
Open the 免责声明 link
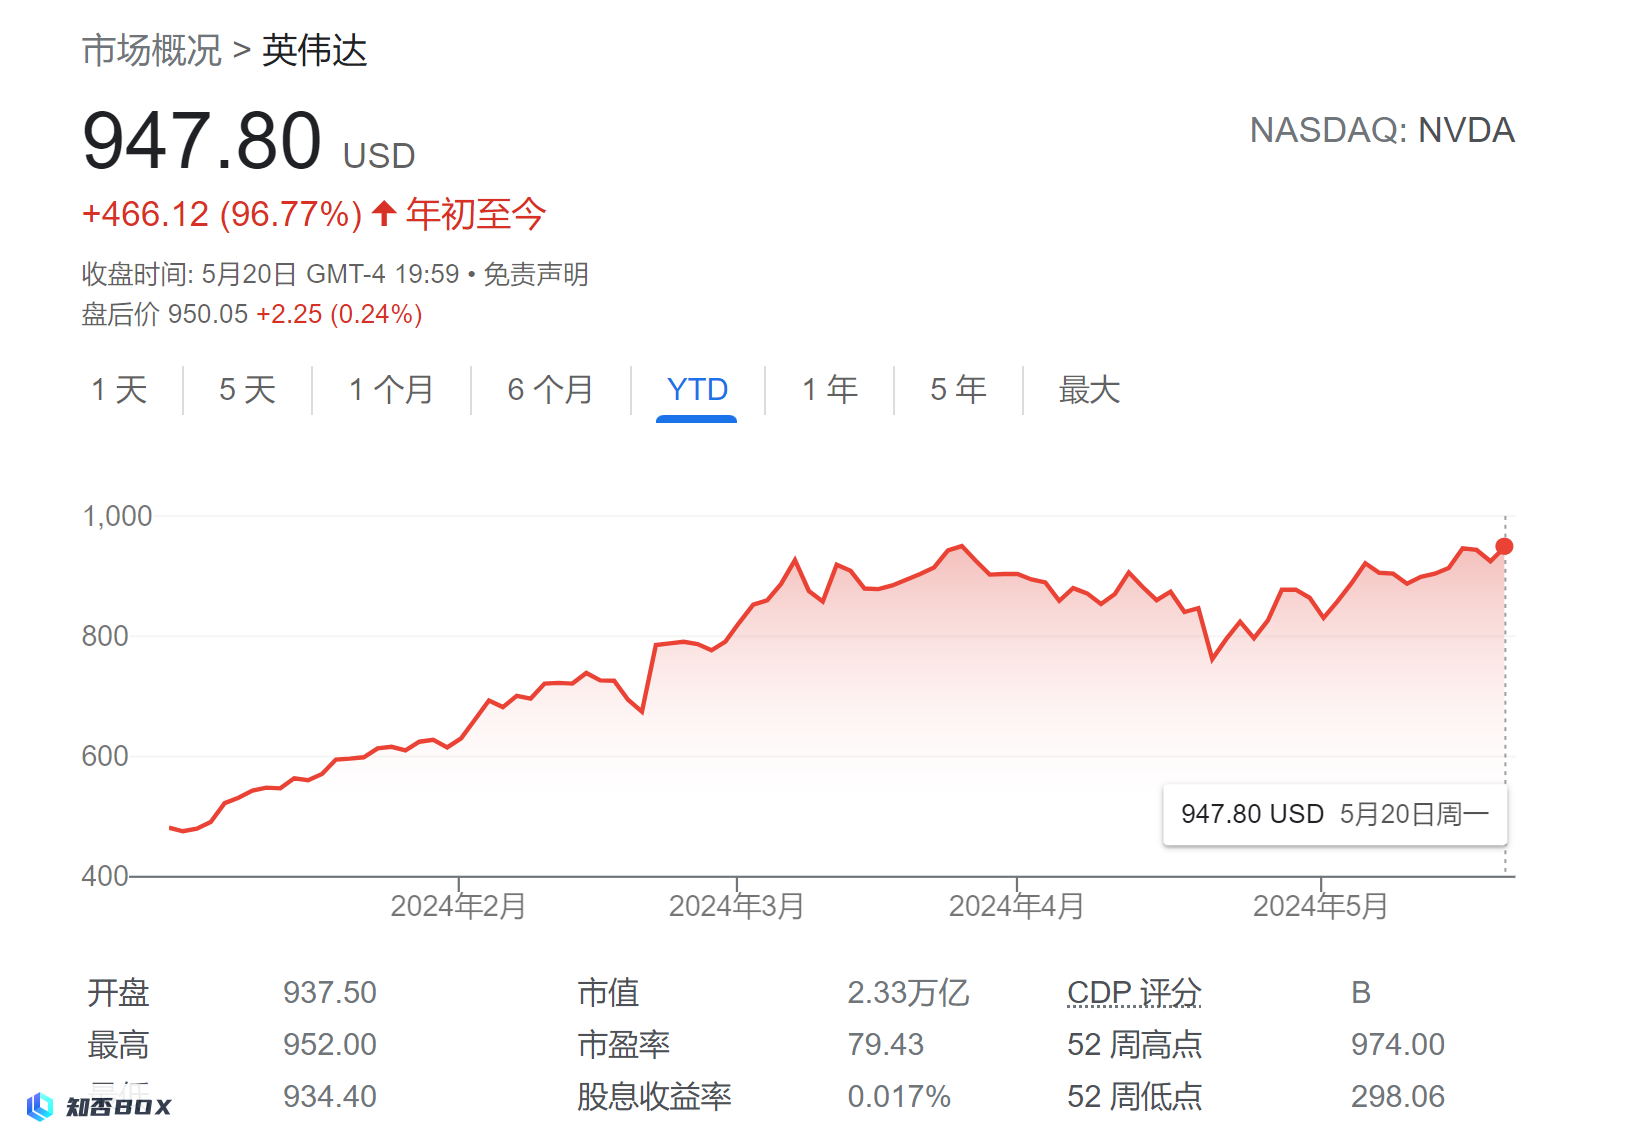pyautogui.click(x=536, y=274)
